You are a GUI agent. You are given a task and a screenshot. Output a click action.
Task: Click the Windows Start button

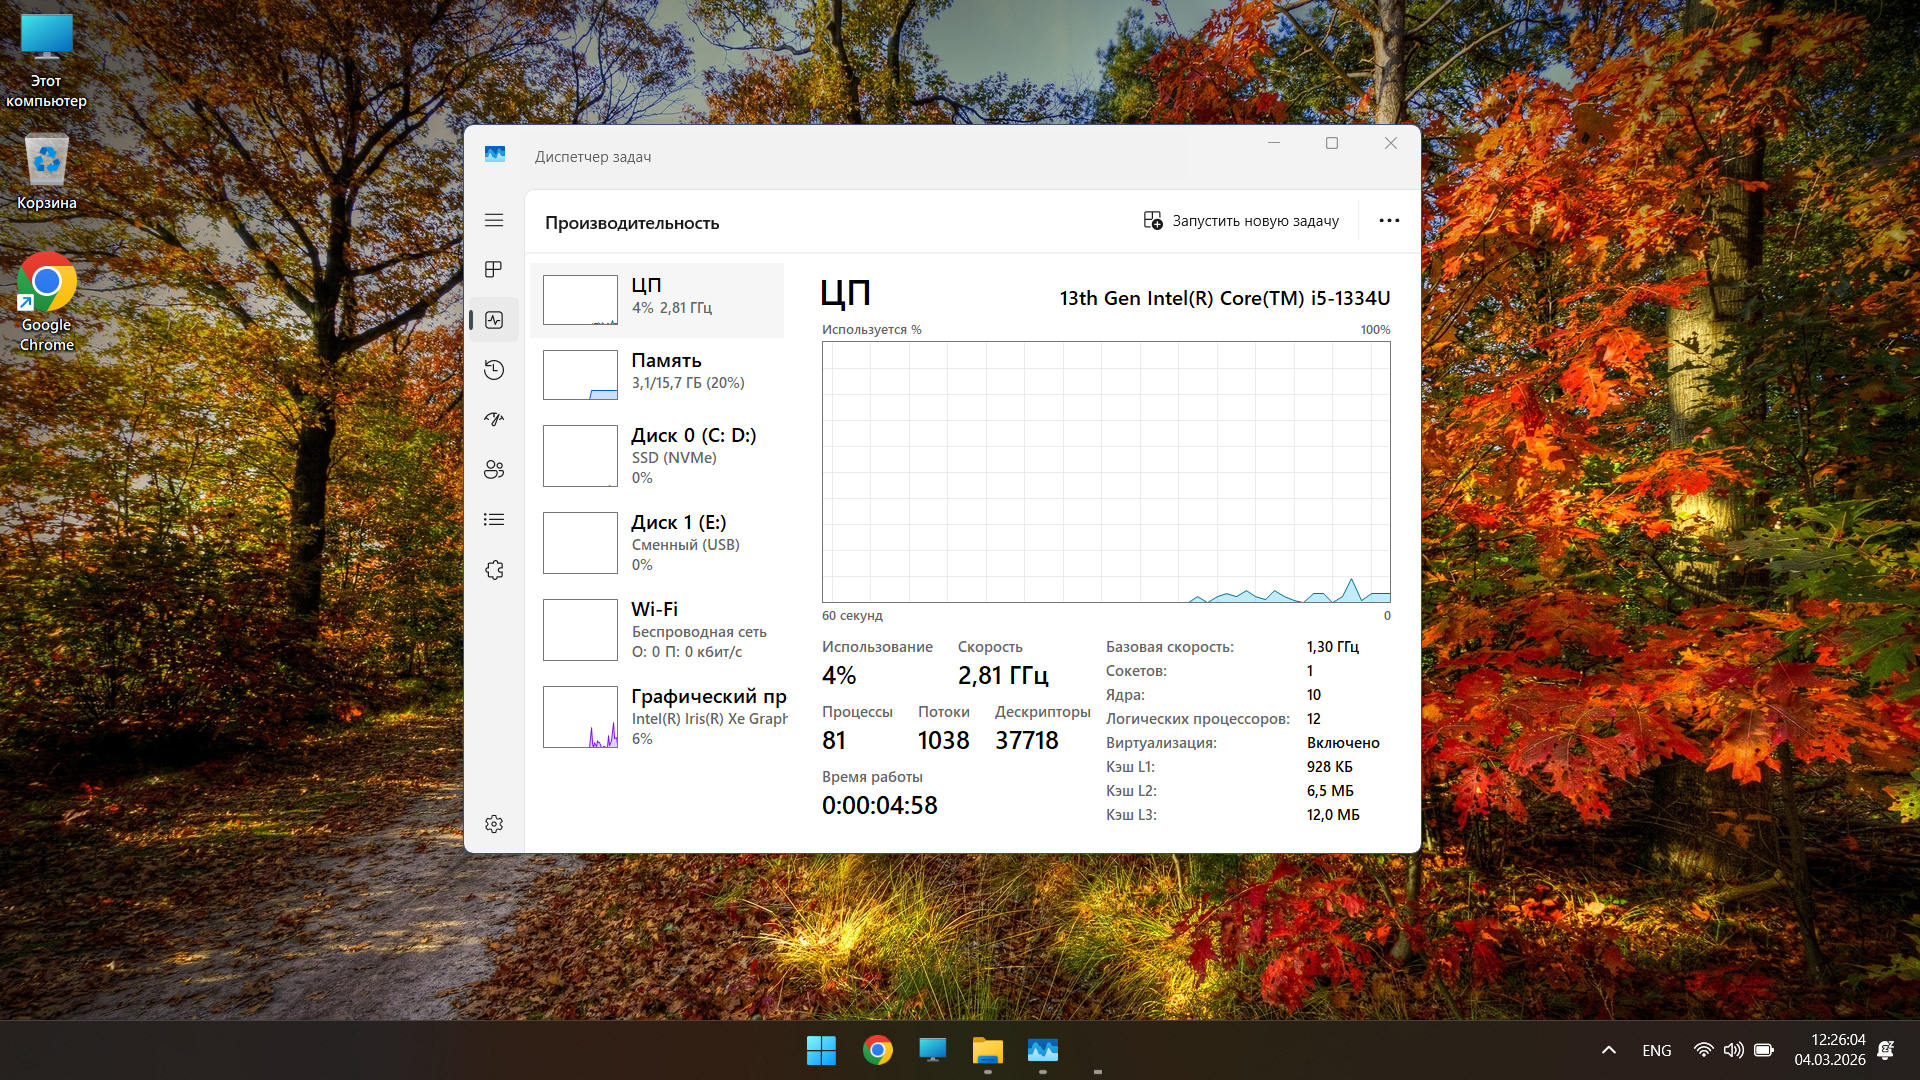(x=821, y=1050)
